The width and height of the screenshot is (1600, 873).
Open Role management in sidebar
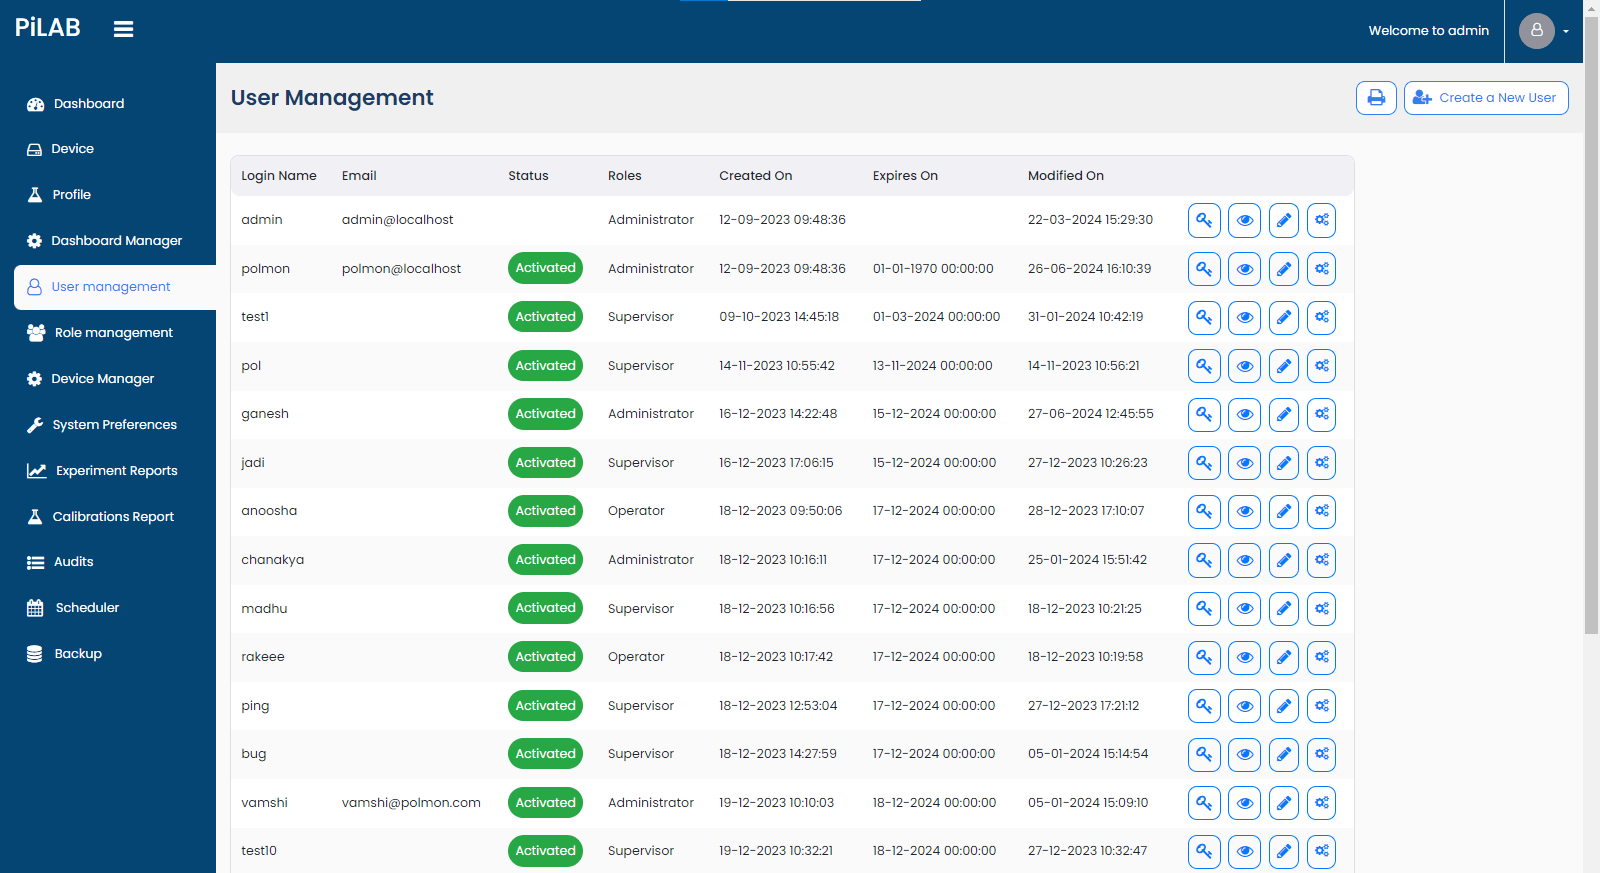point(113,333)
